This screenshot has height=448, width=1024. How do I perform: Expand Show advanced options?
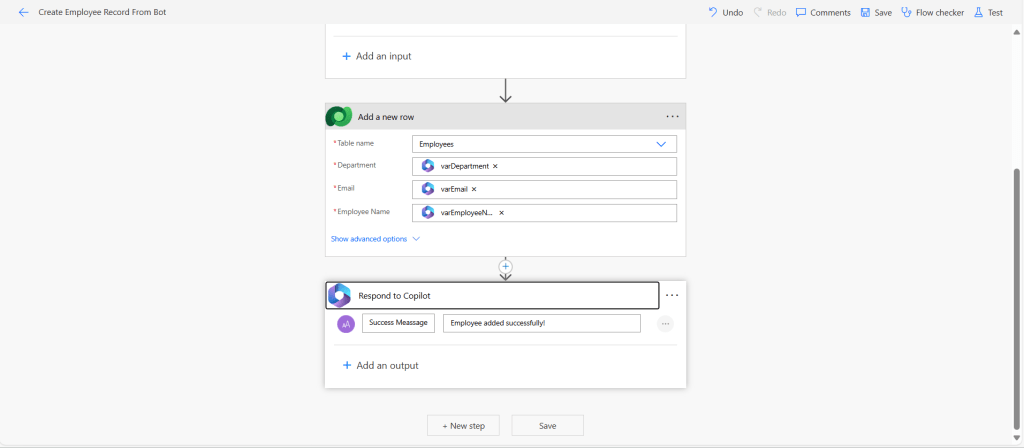pyautogui.click(x=375, y=239)
